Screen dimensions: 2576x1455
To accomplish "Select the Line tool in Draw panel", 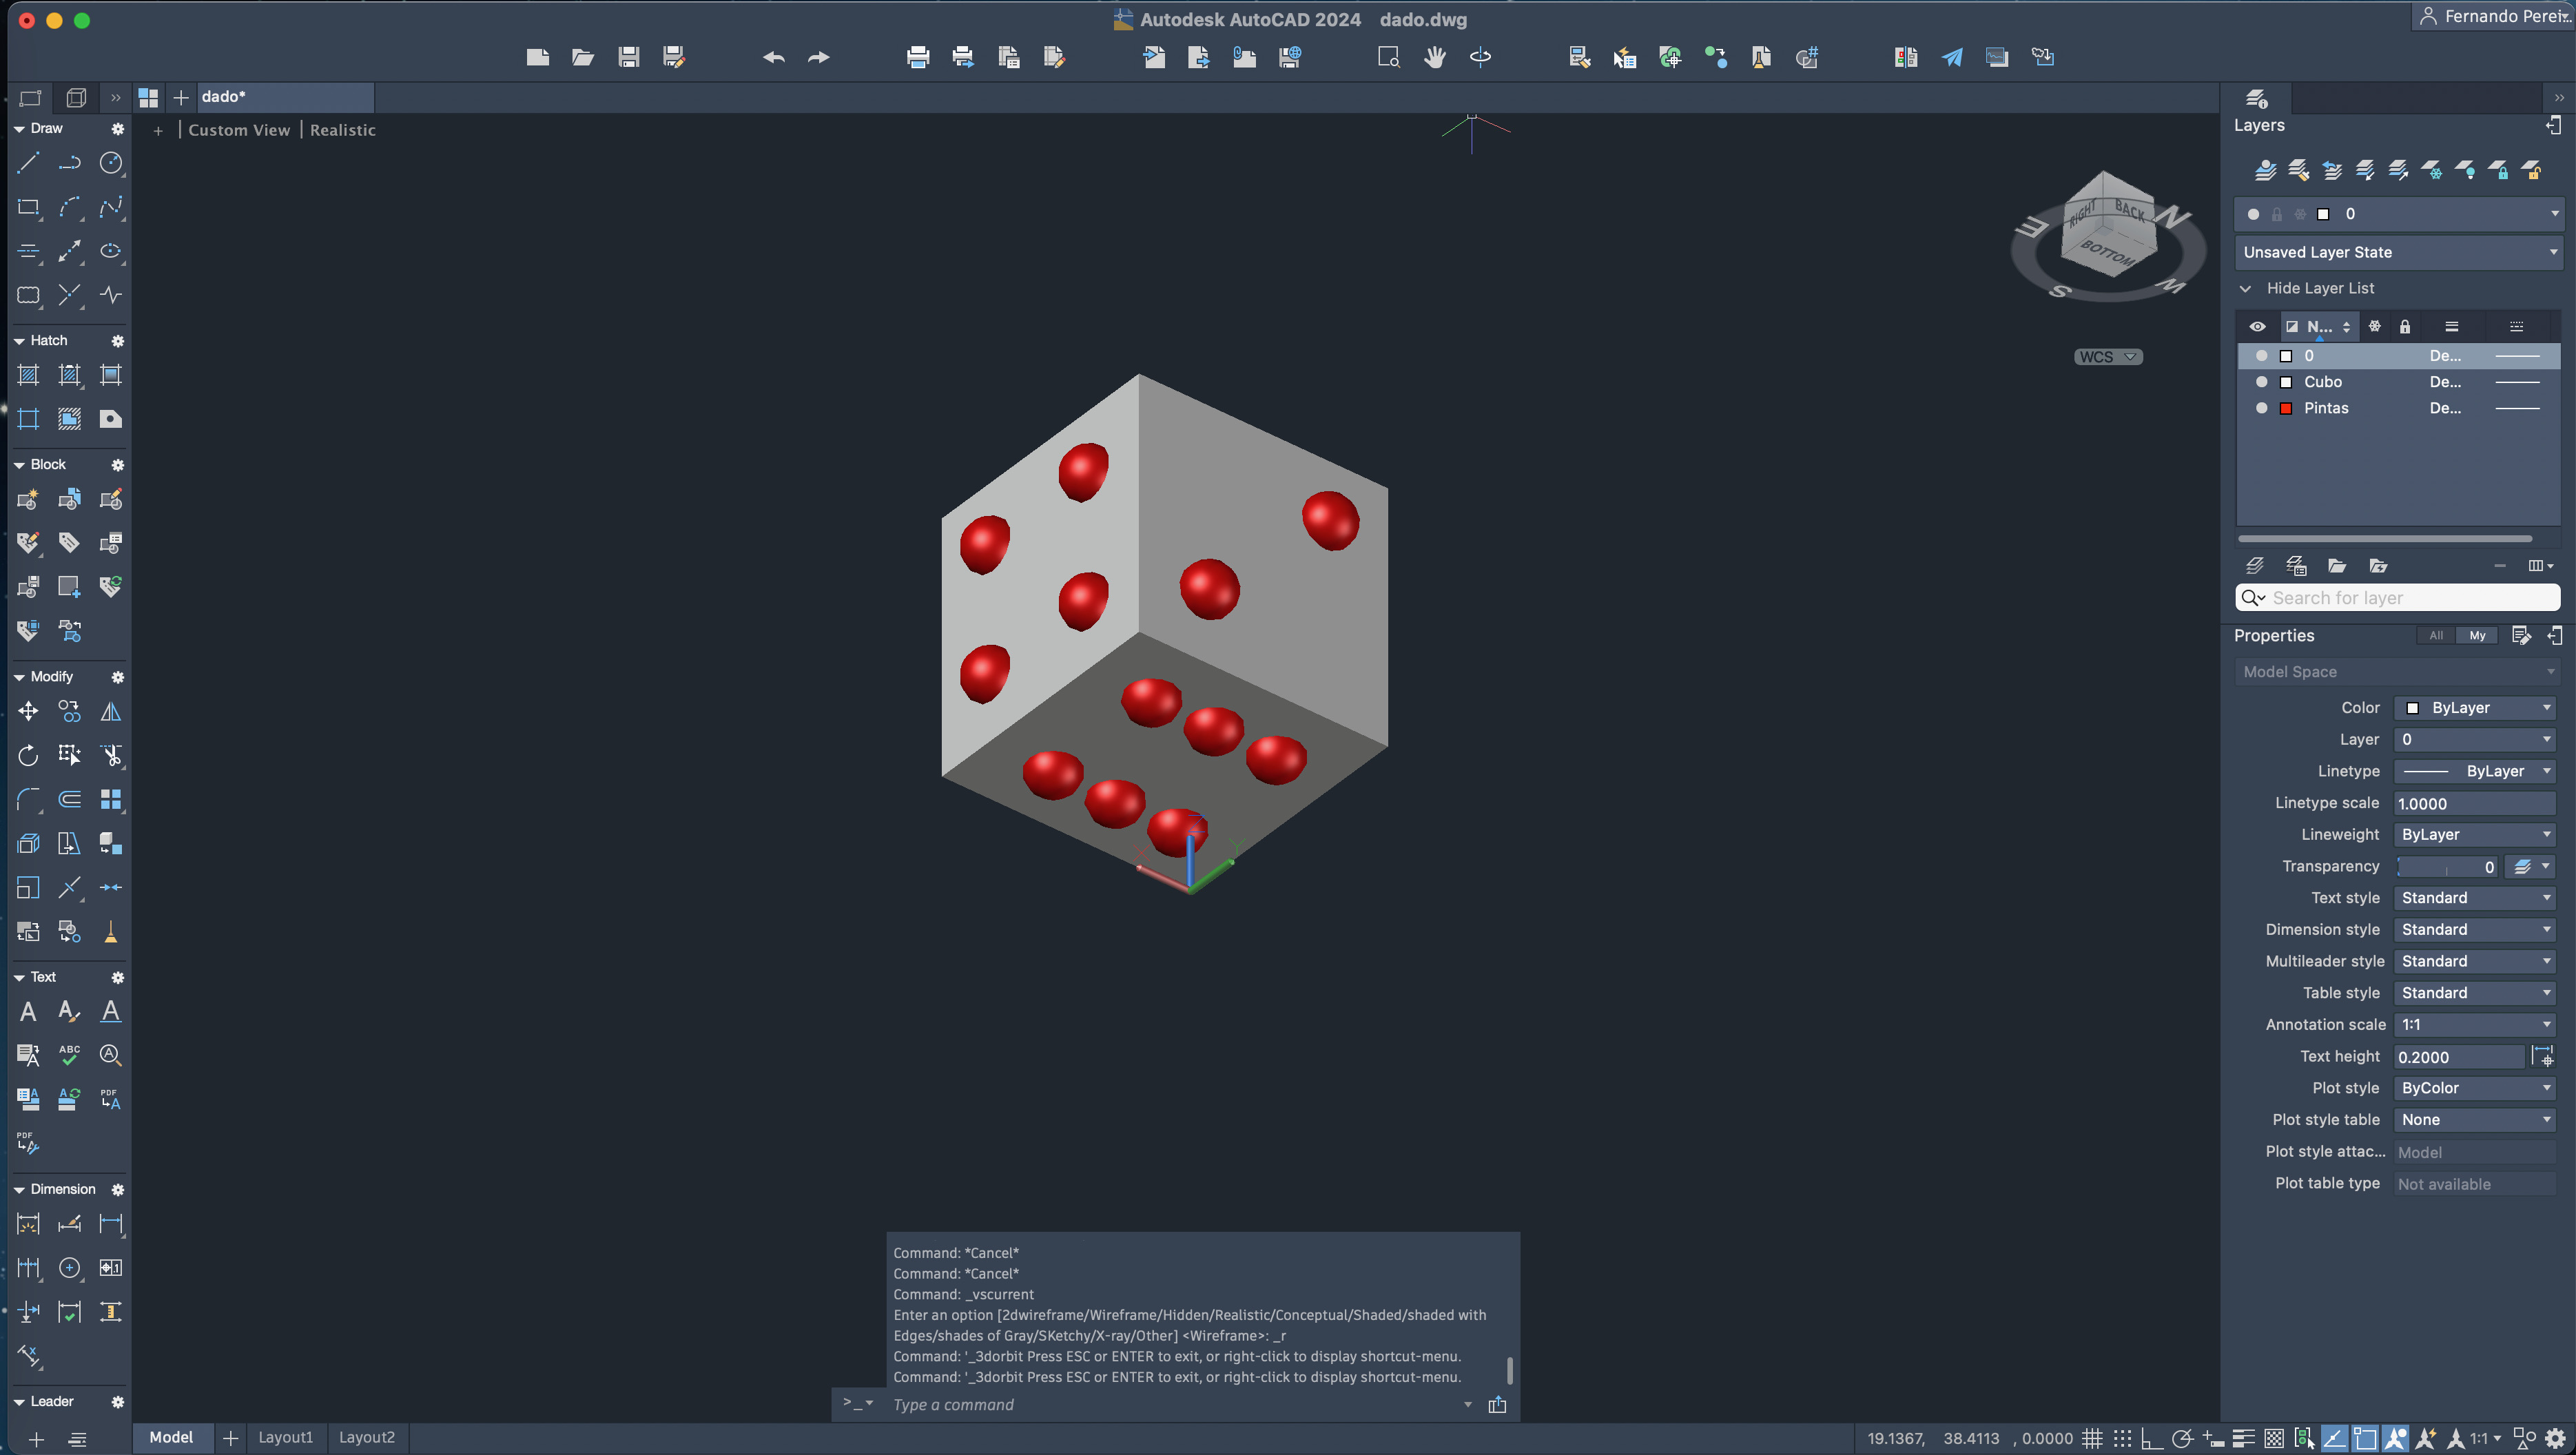I will point(28,163).
